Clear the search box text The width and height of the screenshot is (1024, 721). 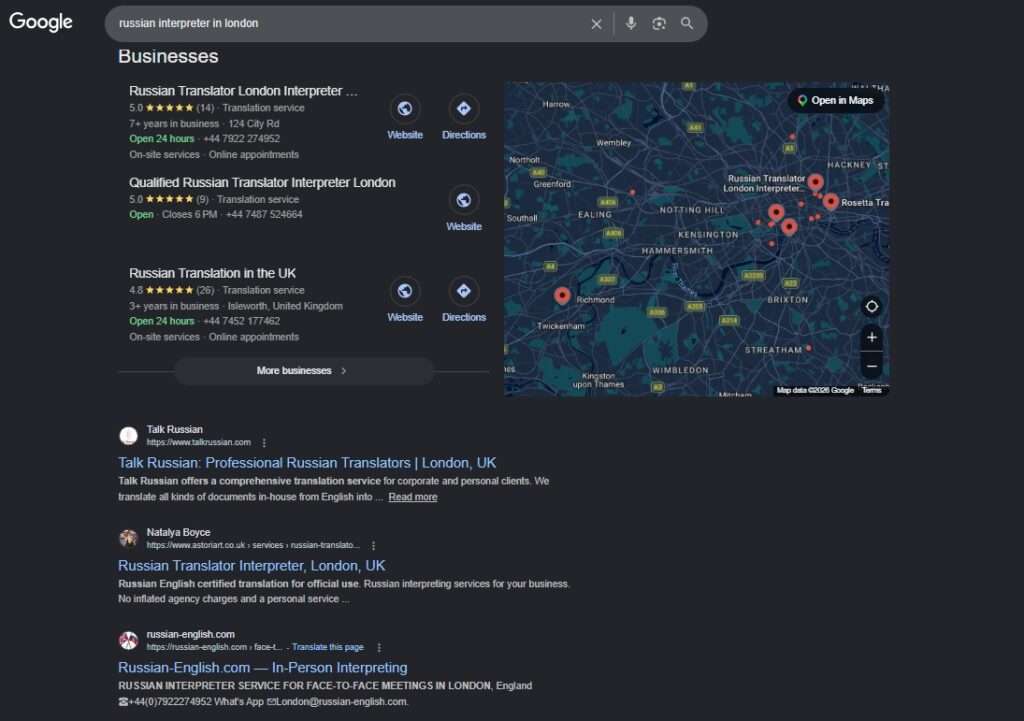point(596,24)
